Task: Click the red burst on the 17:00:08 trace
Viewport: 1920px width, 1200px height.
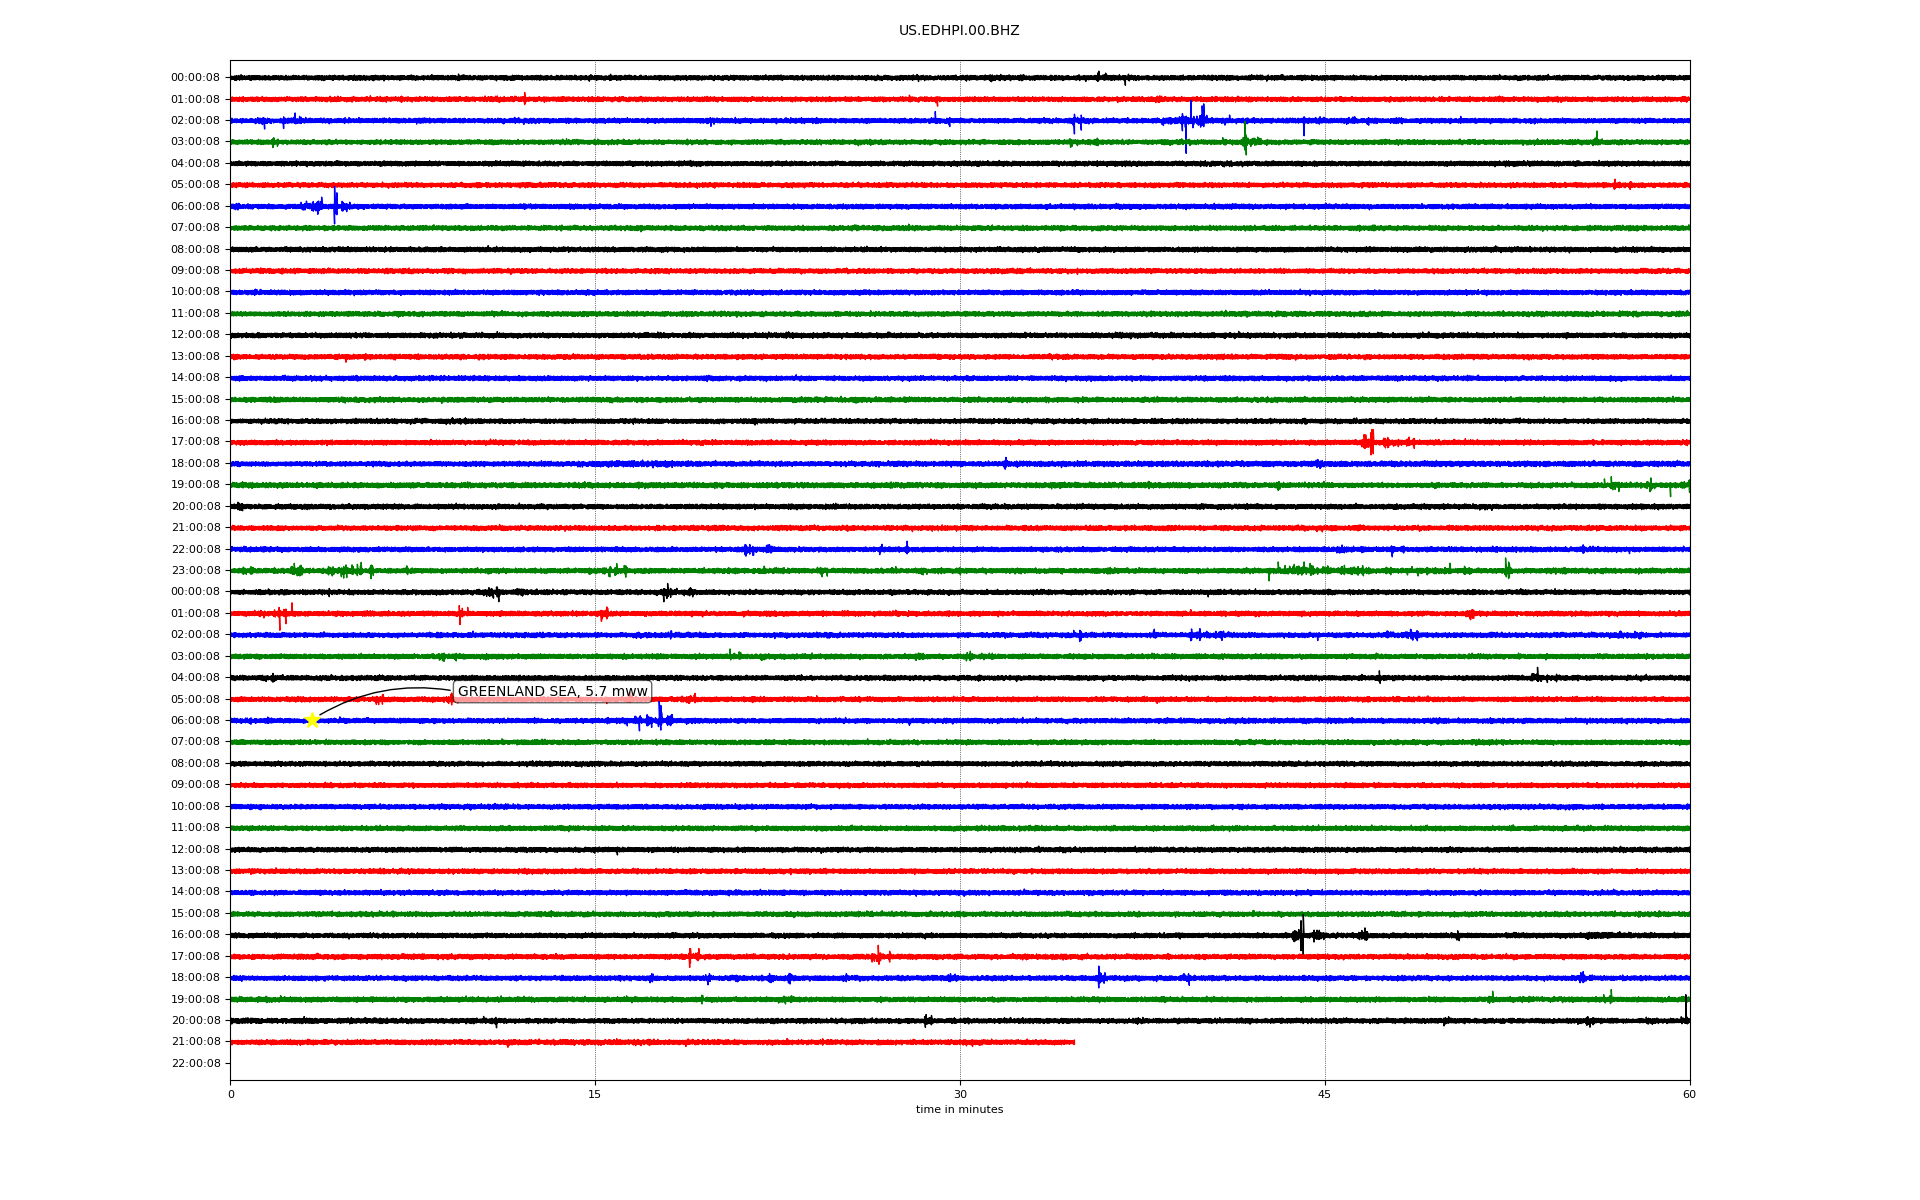Action: point(1370,441)
